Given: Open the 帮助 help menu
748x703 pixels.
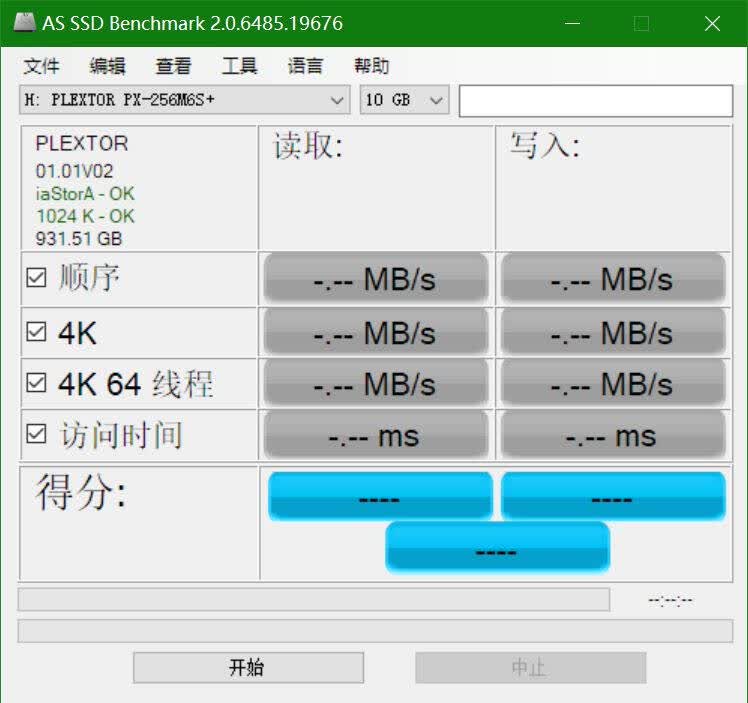Looking at the screenshot, I should pos(372,66).
